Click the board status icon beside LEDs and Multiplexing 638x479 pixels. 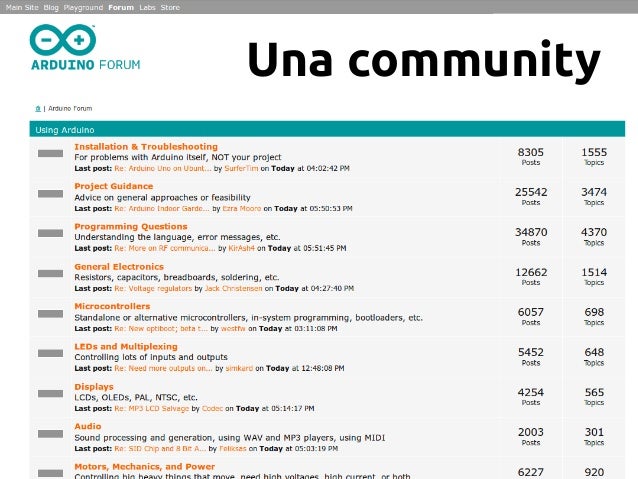tap(50, 353)
